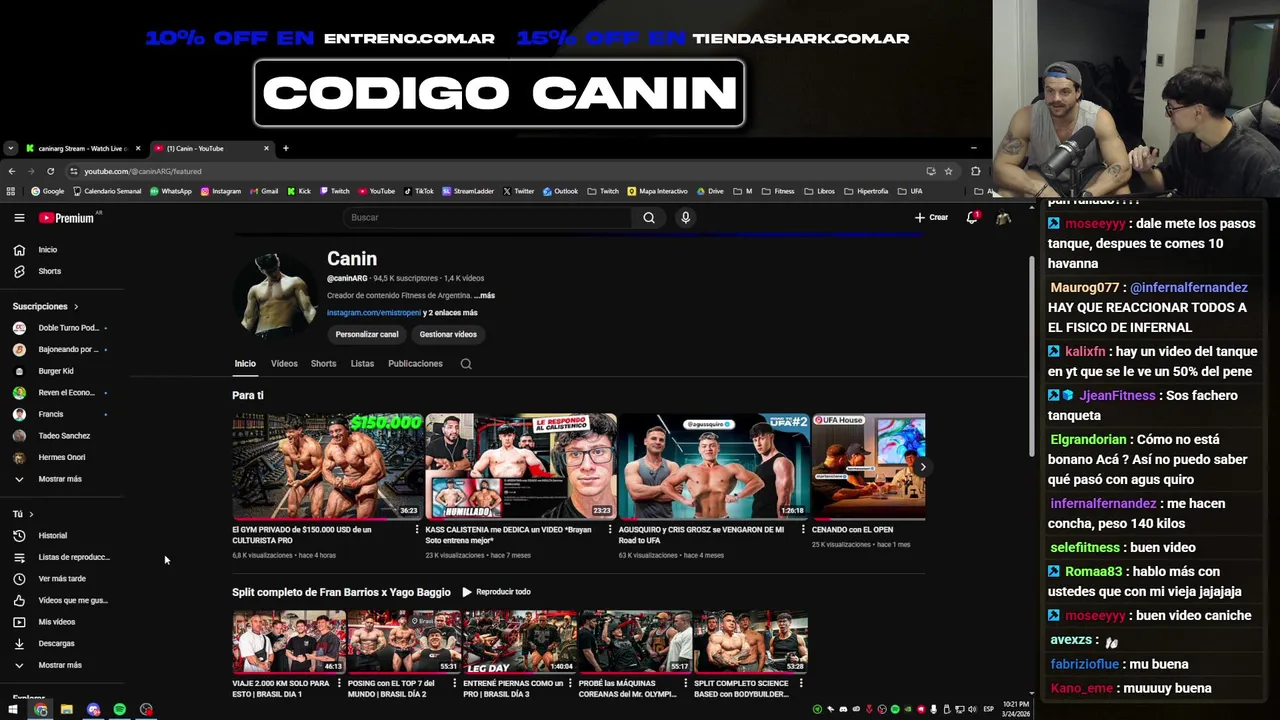1280x720 pixels.
Task: Bookmark this page with star icon
Action: tap(948, 171)
